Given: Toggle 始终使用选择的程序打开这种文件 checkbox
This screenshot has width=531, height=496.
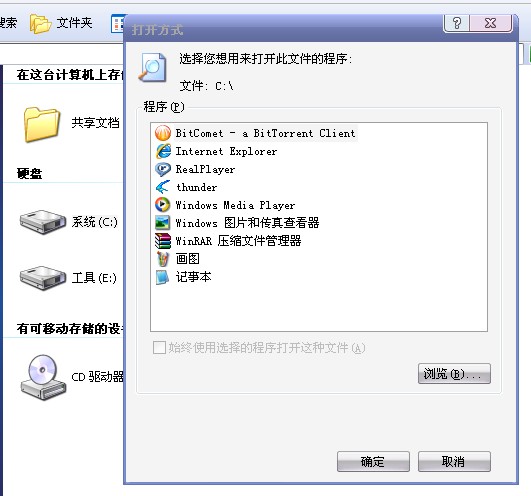Looking at the screenshot, I should pyautogui.click(x=159, y=347).
